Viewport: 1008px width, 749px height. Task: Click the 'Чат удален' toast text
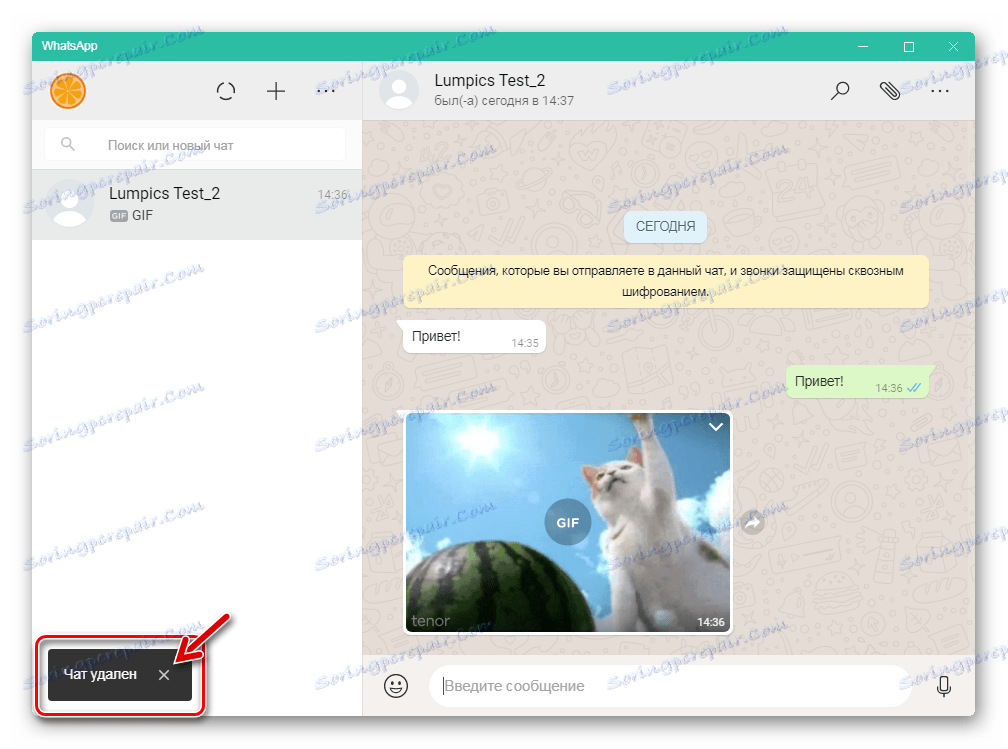pos(100,674)
